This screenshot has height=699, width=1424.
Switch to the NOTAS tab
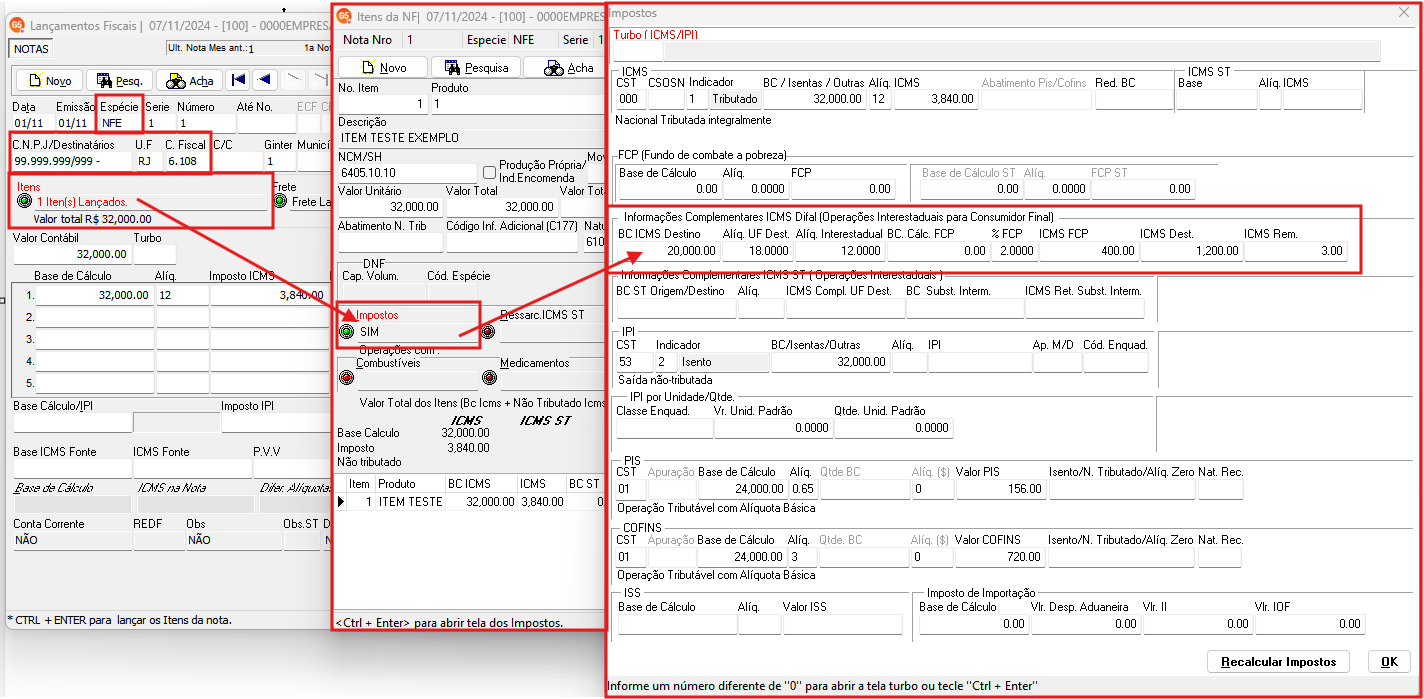pos(30,48)
